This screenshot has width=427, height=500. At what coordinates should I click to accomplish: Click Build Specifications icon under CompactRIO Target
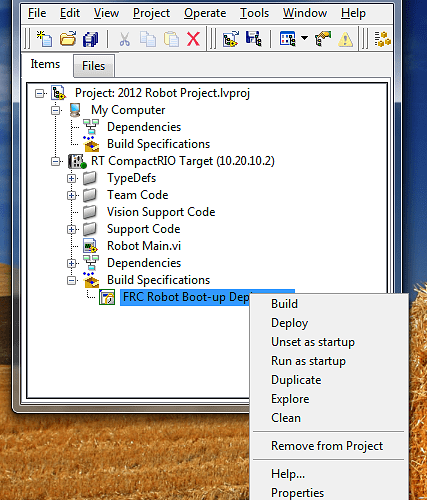(x=91, y=280)
